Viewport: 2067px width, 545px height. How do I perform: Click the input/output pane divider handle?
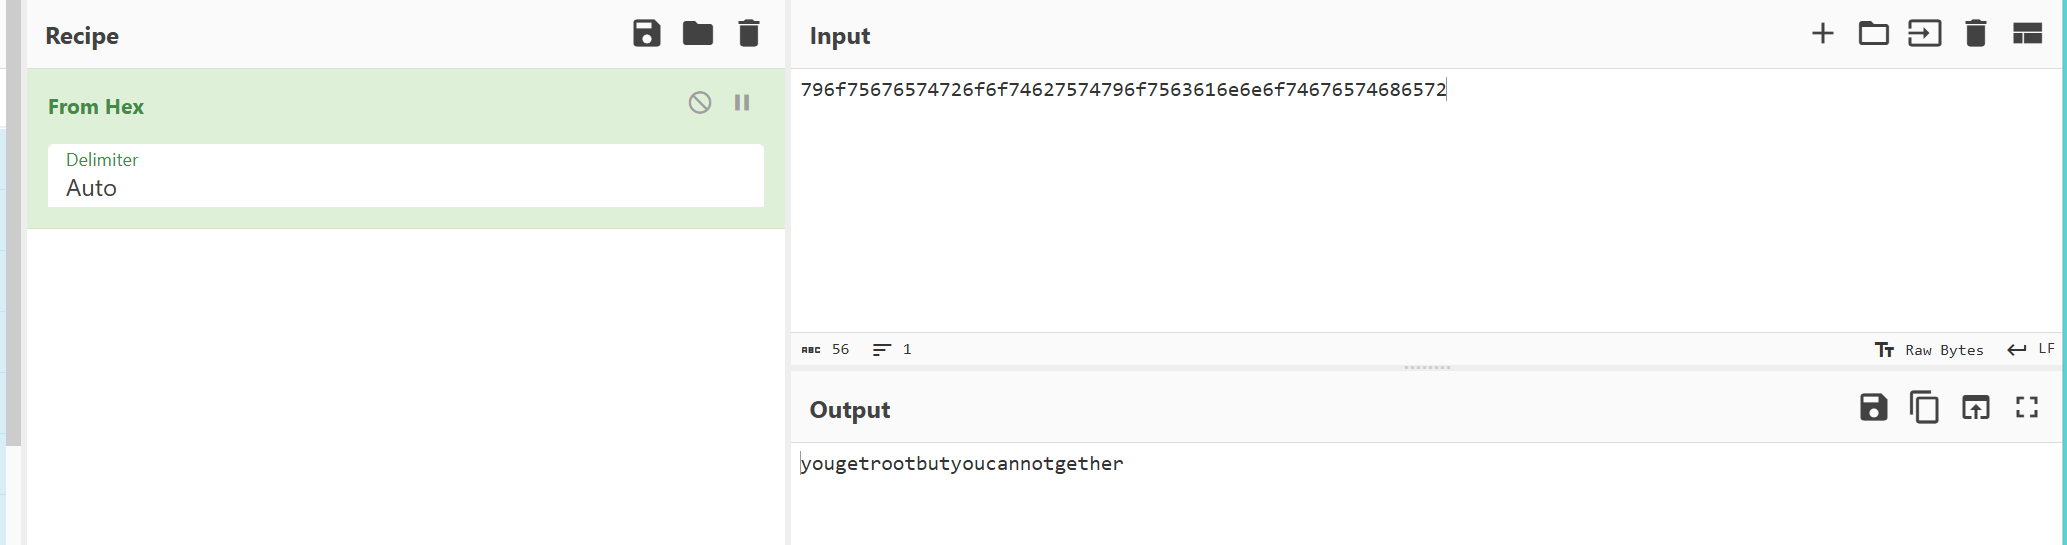[1427, 368]
